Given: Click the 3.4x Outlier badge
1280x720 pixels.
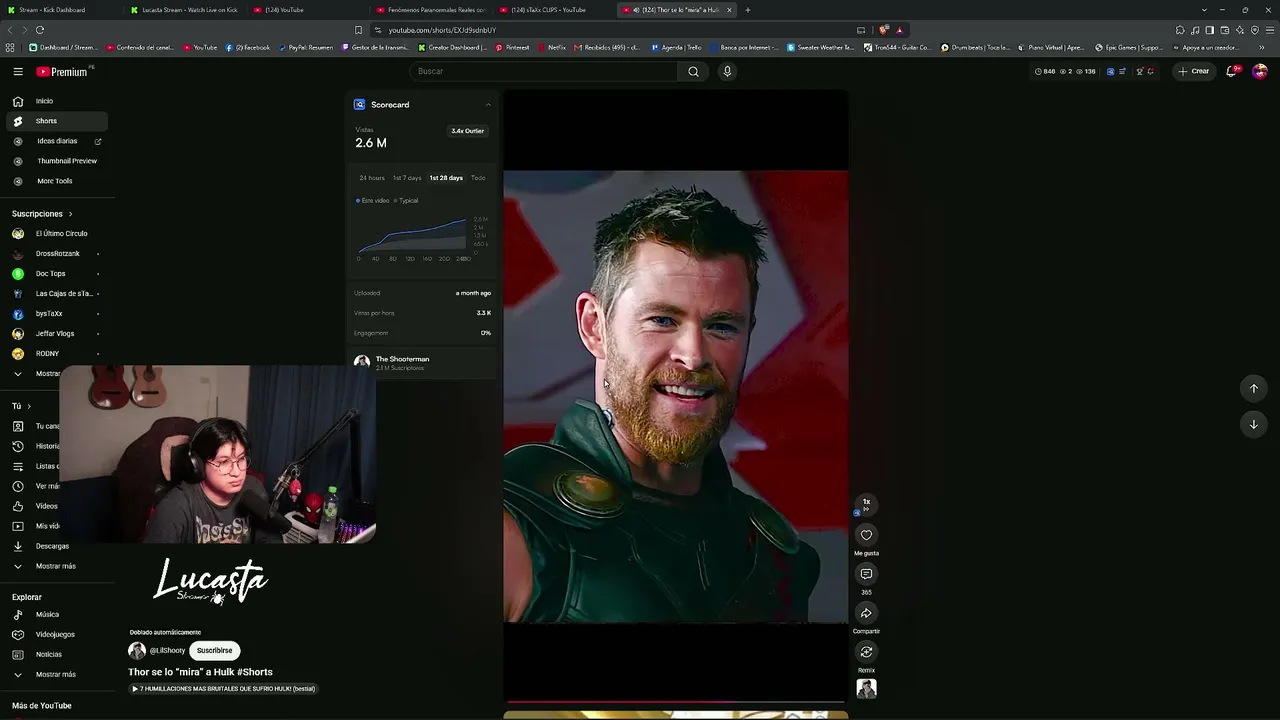Looking at the screenshot, I should 467,131.
